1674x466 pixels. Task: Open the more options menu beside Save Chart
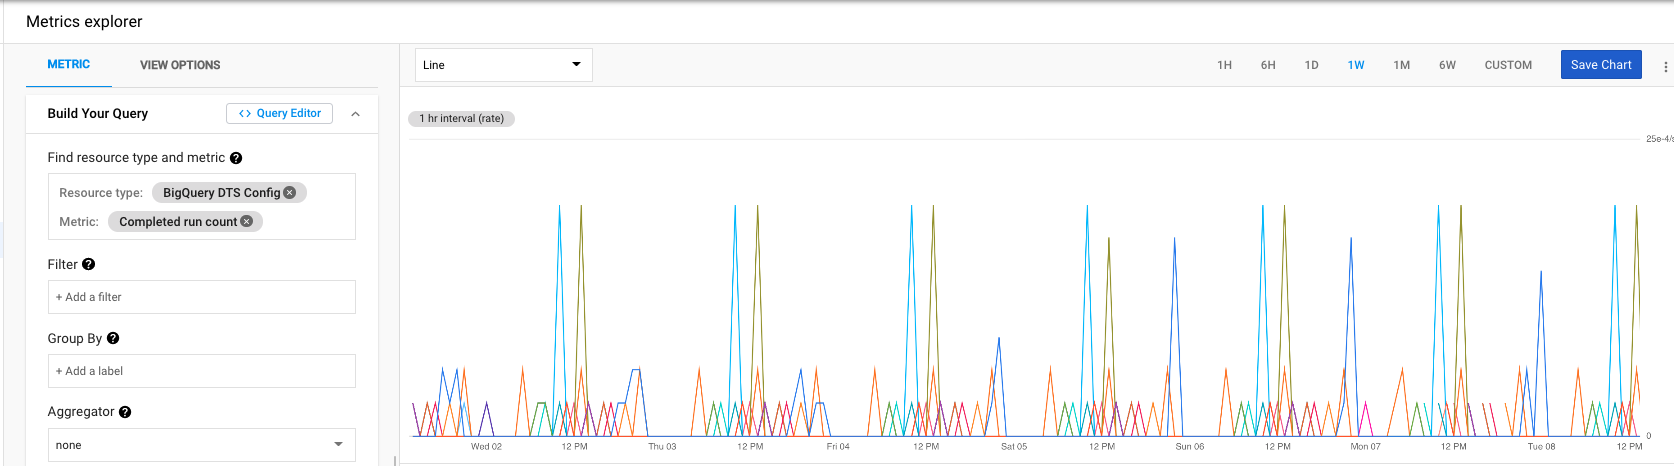[x=1665, y=66]
